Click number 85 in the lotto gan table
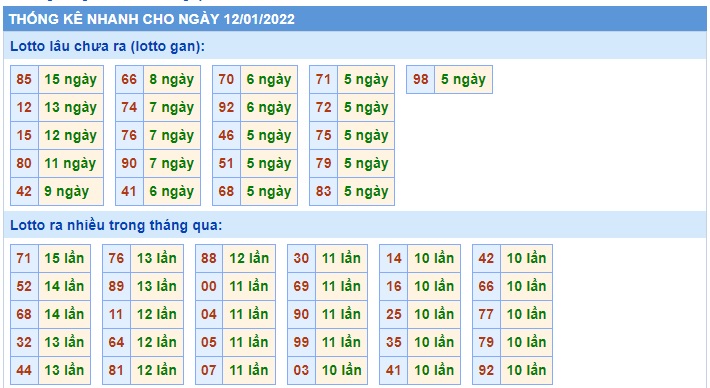 24,79
